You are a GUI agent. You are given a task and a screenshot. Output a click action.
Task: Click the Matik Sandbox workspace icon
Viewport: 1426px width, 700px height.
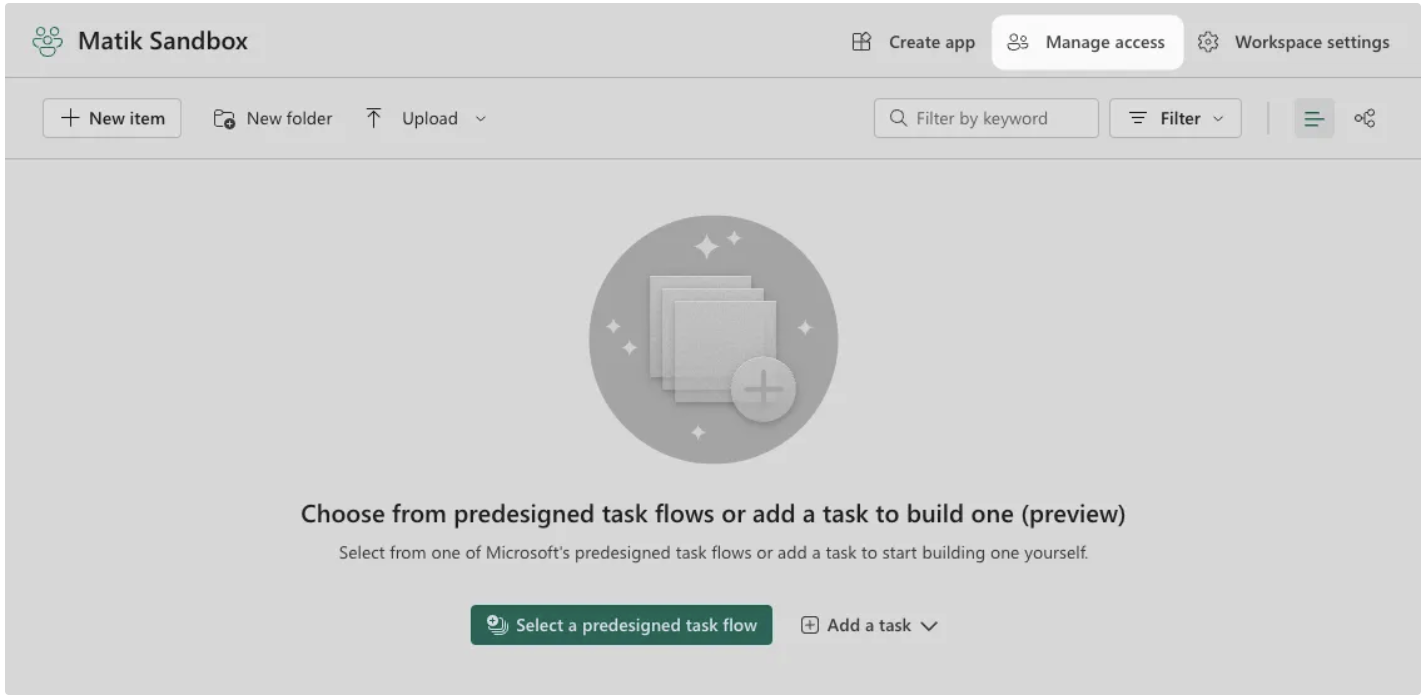click(47, 41)
